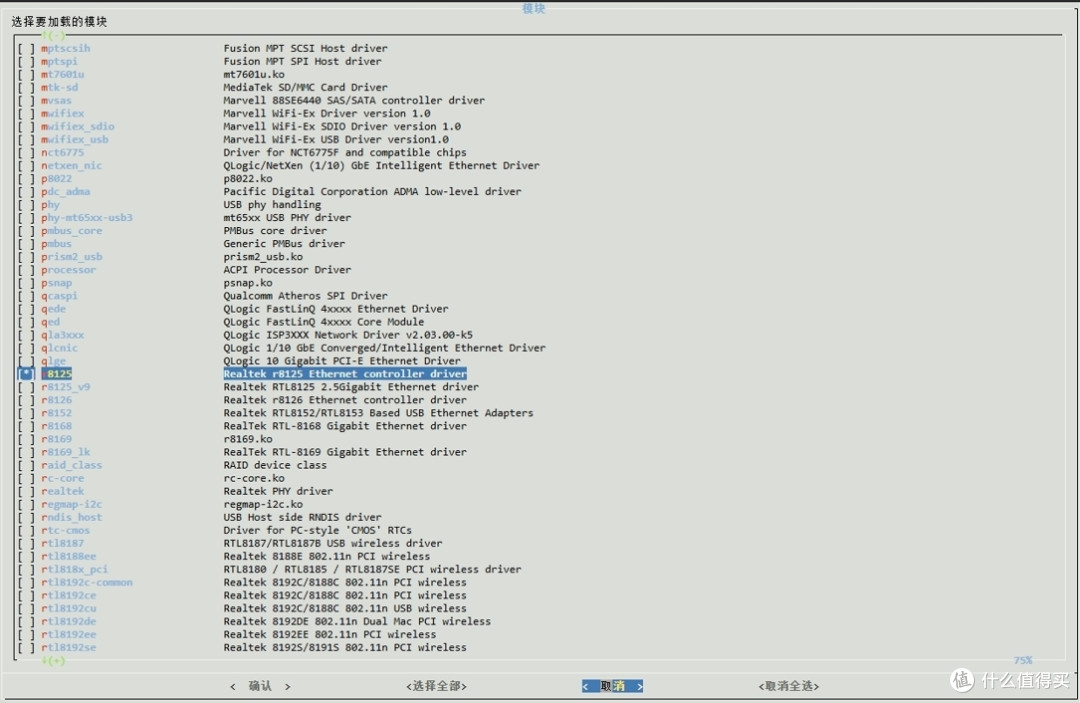Select the p8022 module name

pyautogui.click(x=56, y=179)
